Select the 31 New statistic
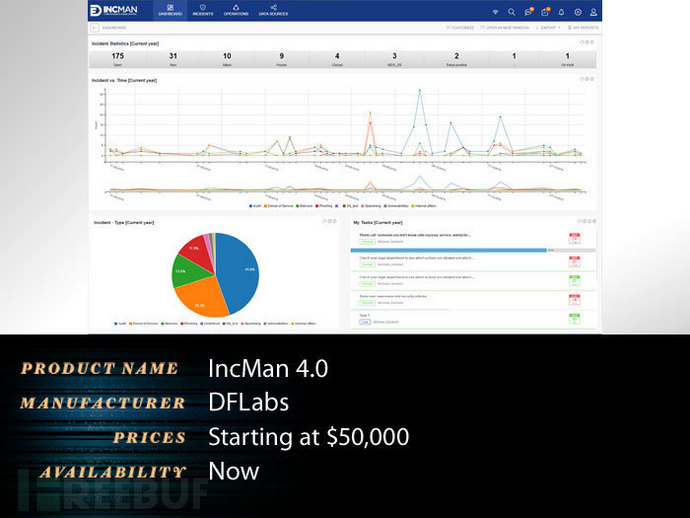This screenshot has height=518, width=690. [x=173, y=59]
